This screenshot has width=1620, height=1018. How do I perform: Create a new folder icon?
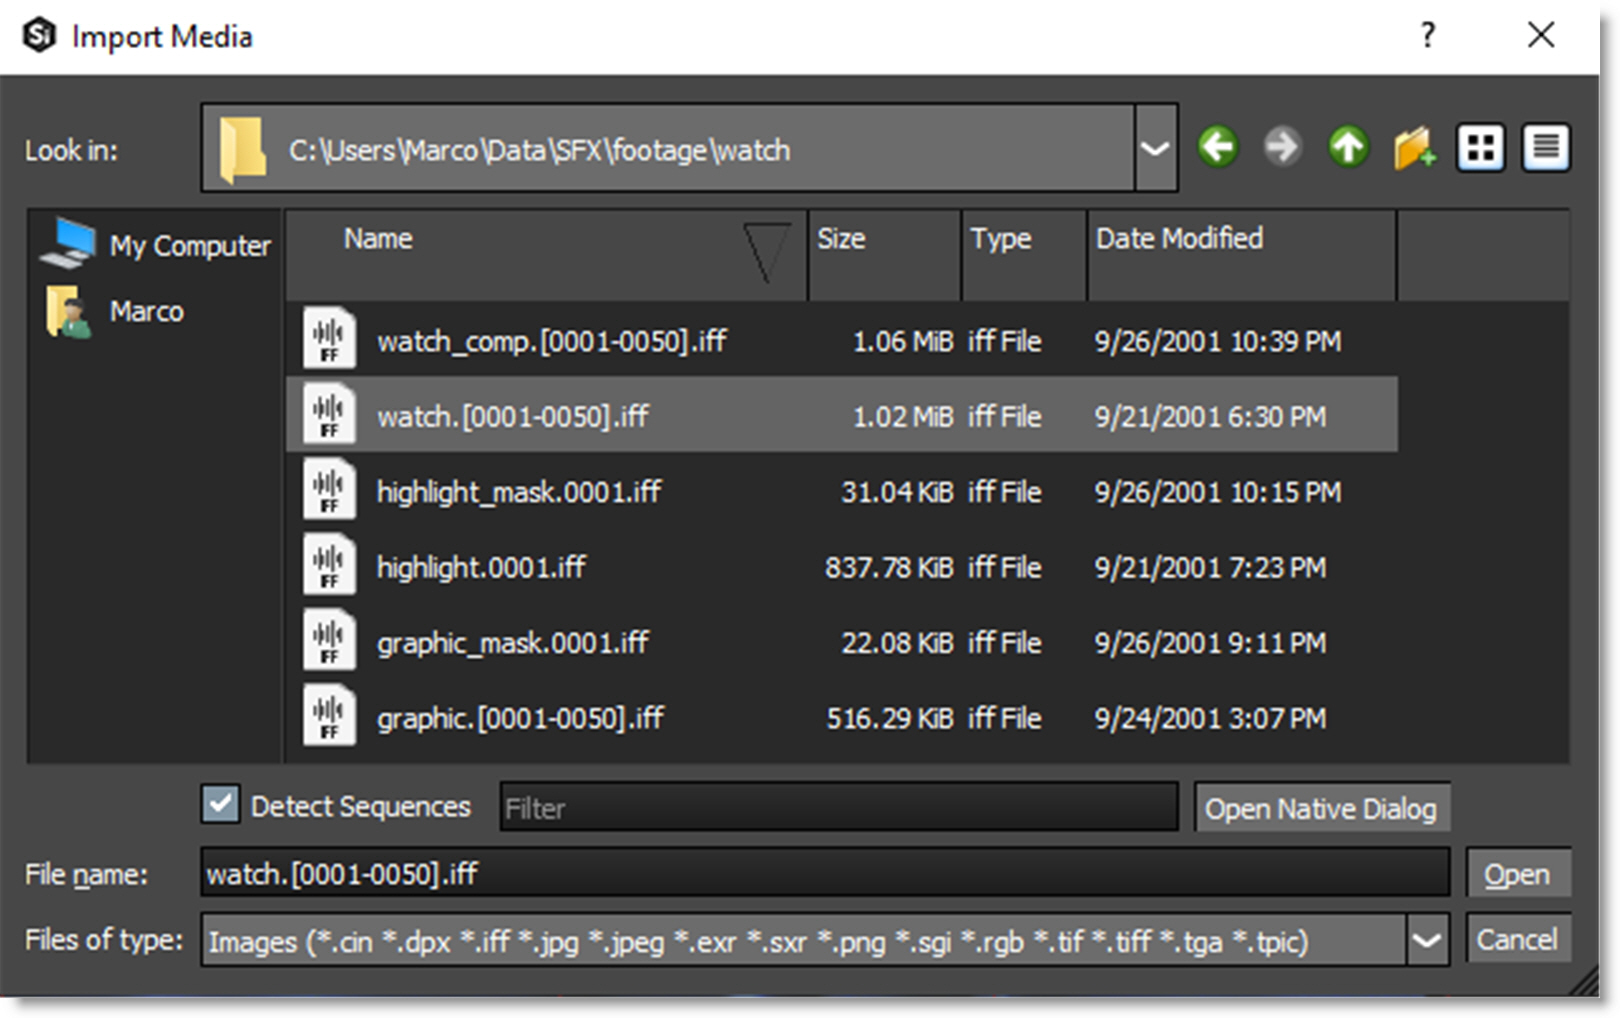pyautogui.click(x=1414, y=149)
